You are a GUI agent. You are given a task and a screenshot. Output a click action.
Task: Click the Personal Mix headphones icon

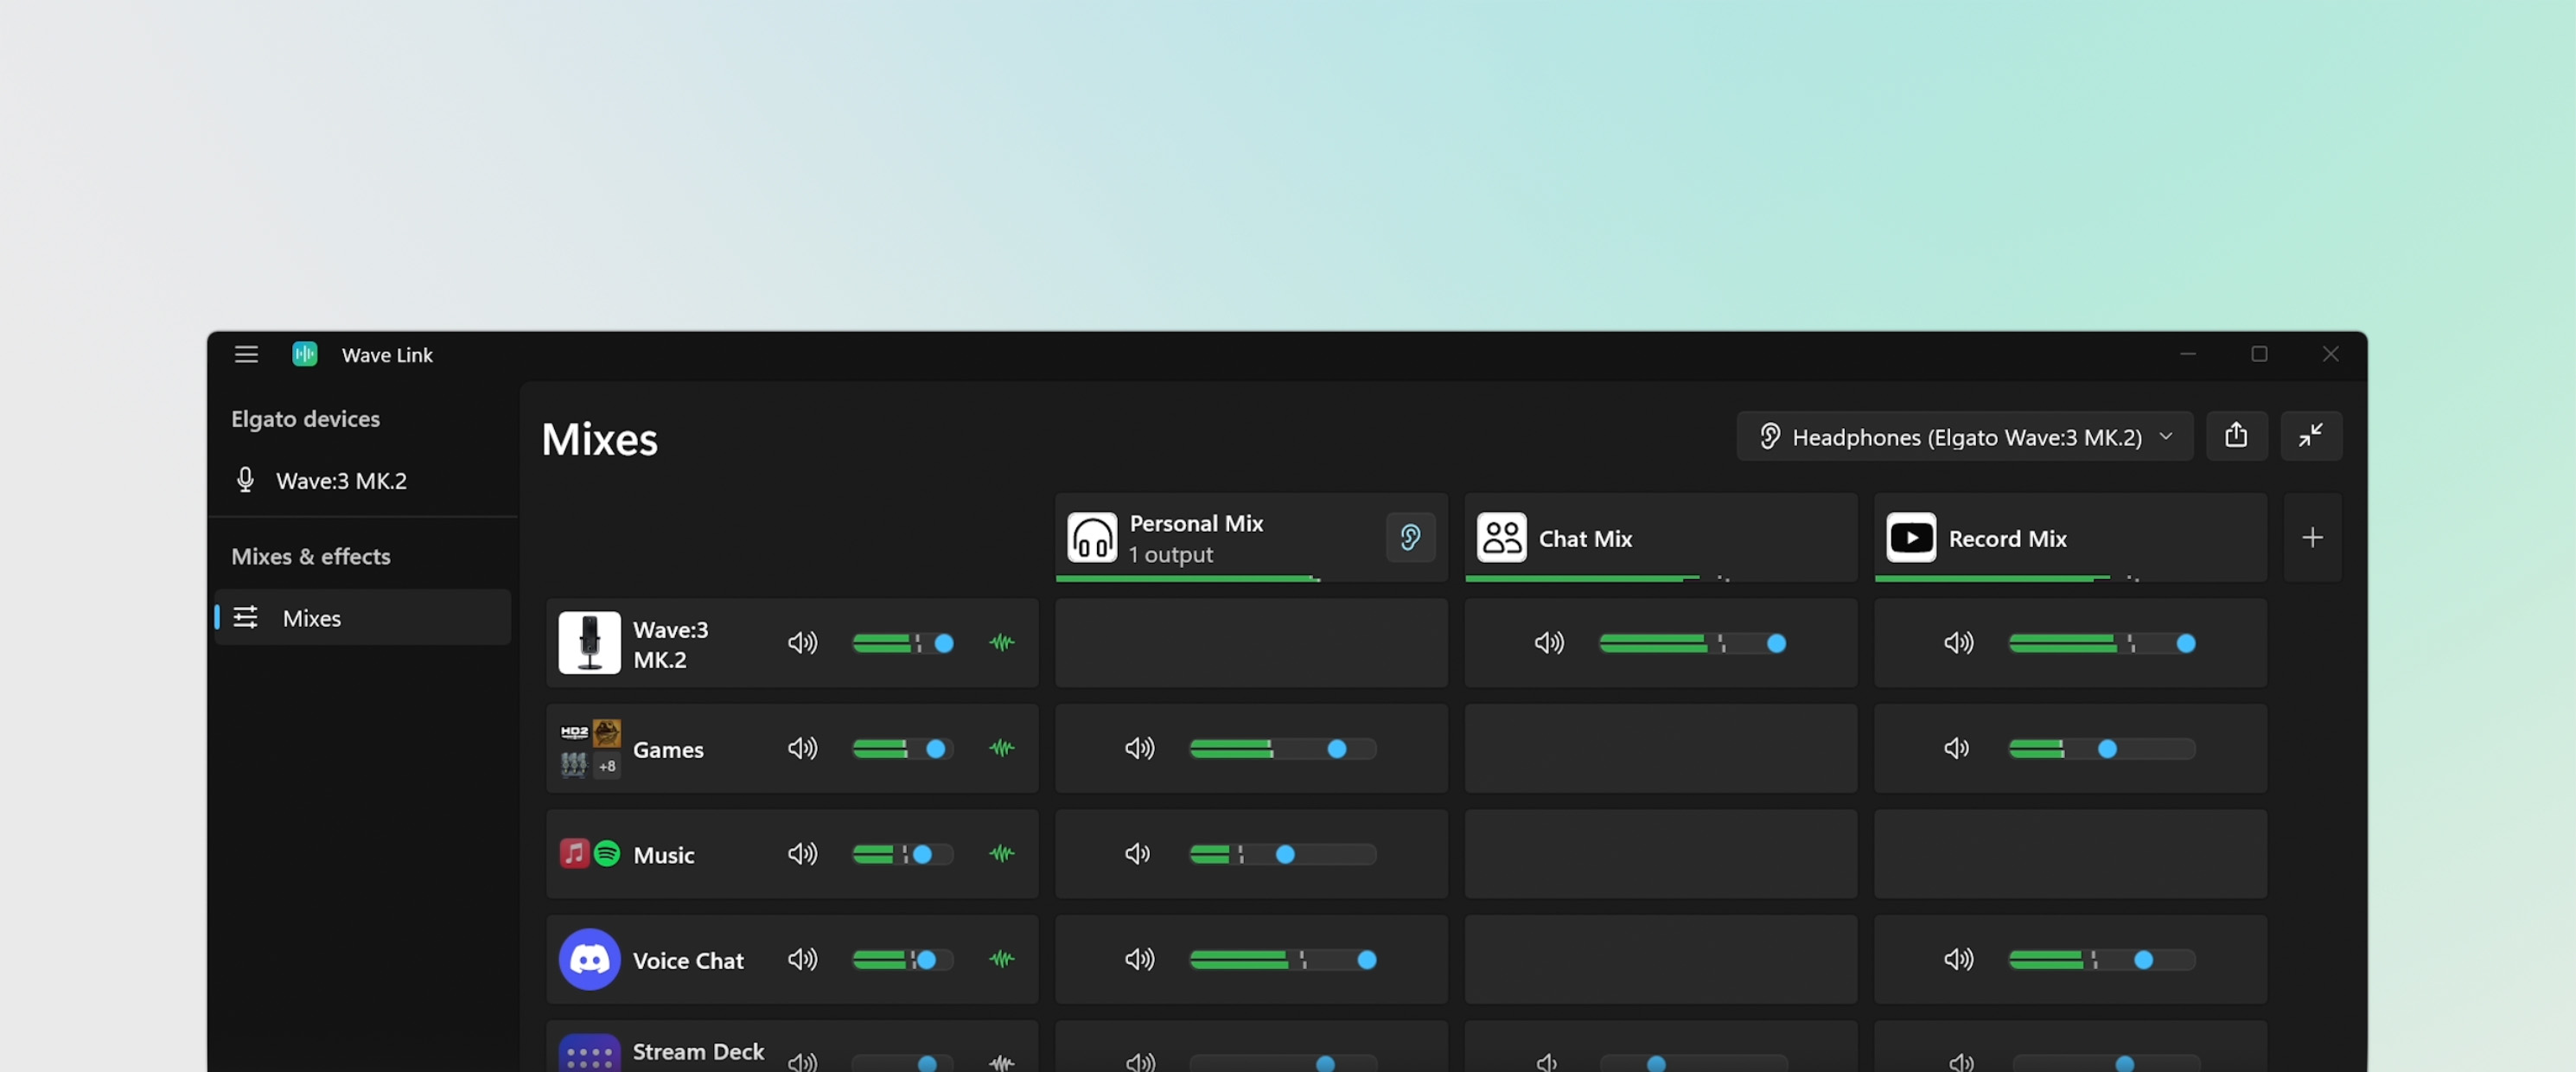coord(1092,538)
